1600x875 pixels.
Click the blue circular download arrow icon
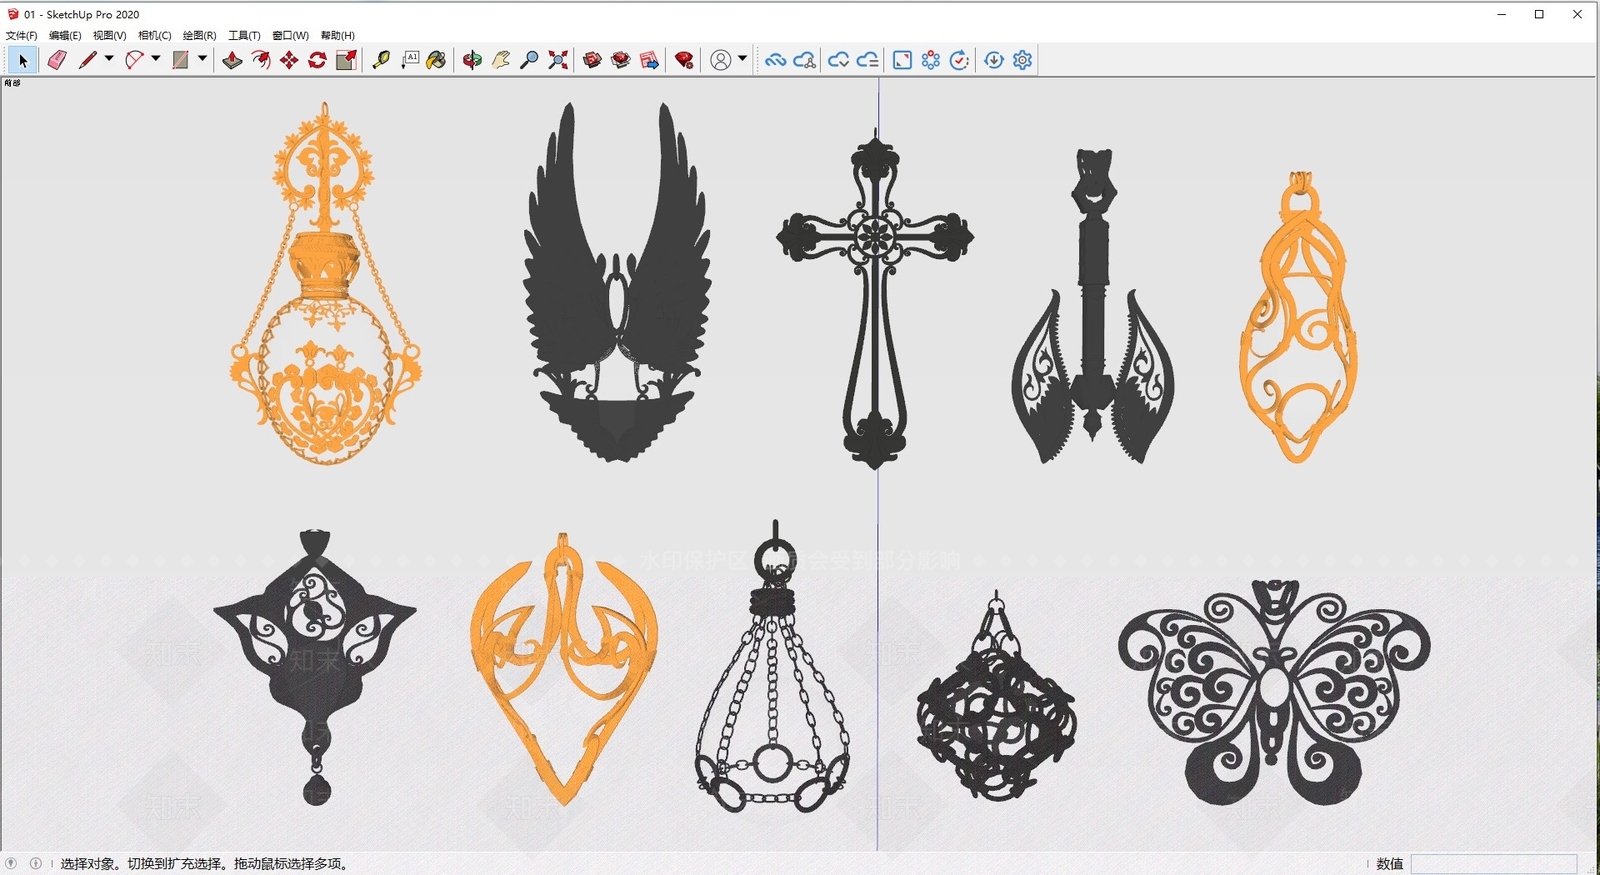994,60
